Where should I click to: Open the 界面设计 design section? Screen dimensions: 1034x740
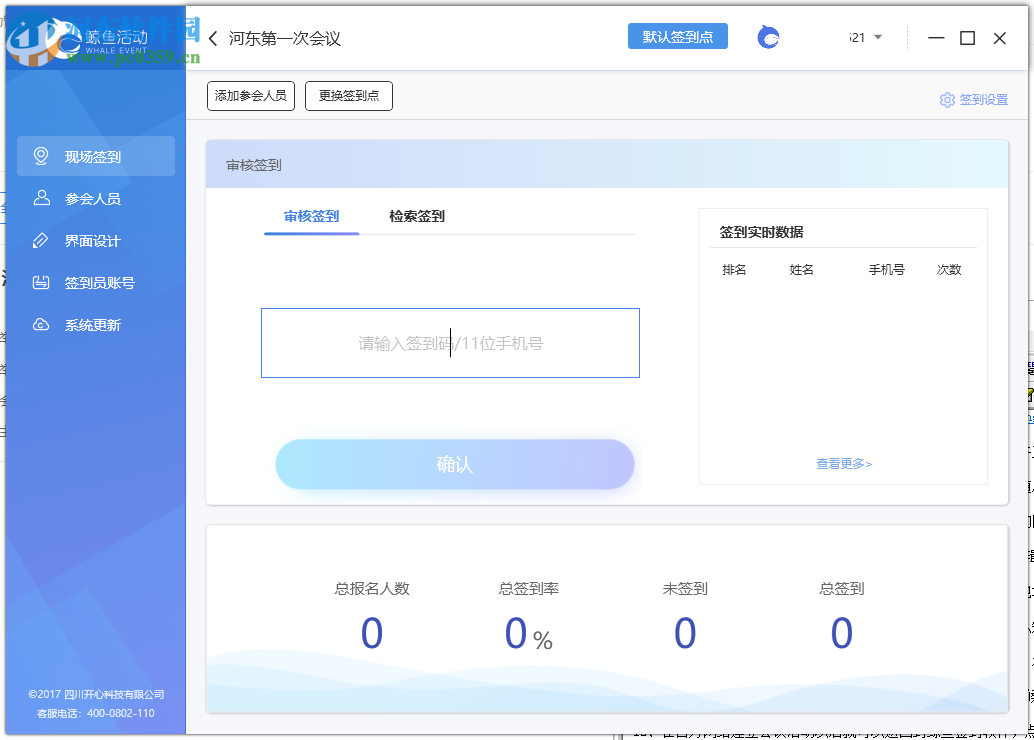click(x=96, y=240)
